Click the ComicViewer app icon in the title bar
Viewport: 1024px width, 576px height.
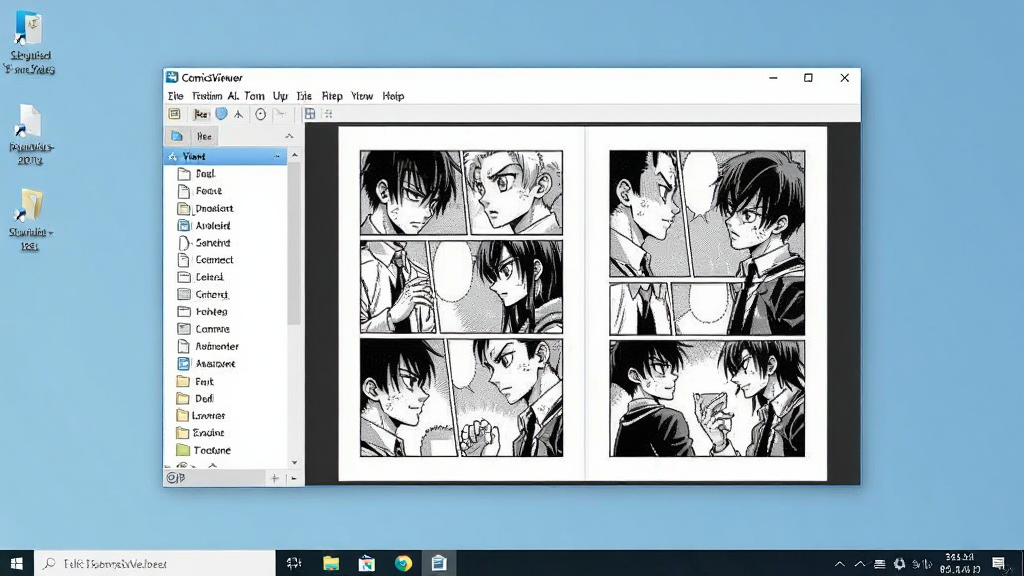172,77
